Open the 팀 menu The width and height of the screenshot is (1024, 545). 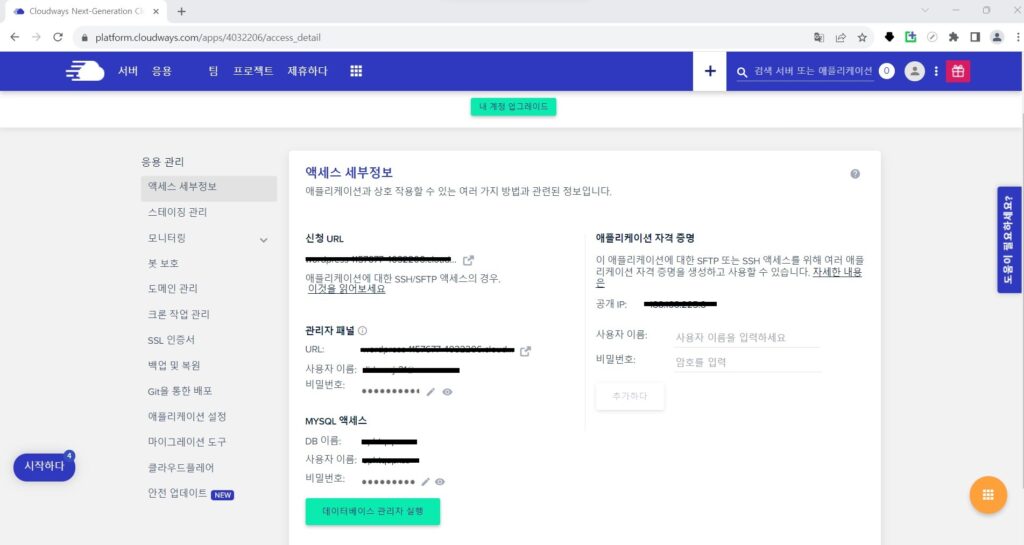tap(214, 71)
